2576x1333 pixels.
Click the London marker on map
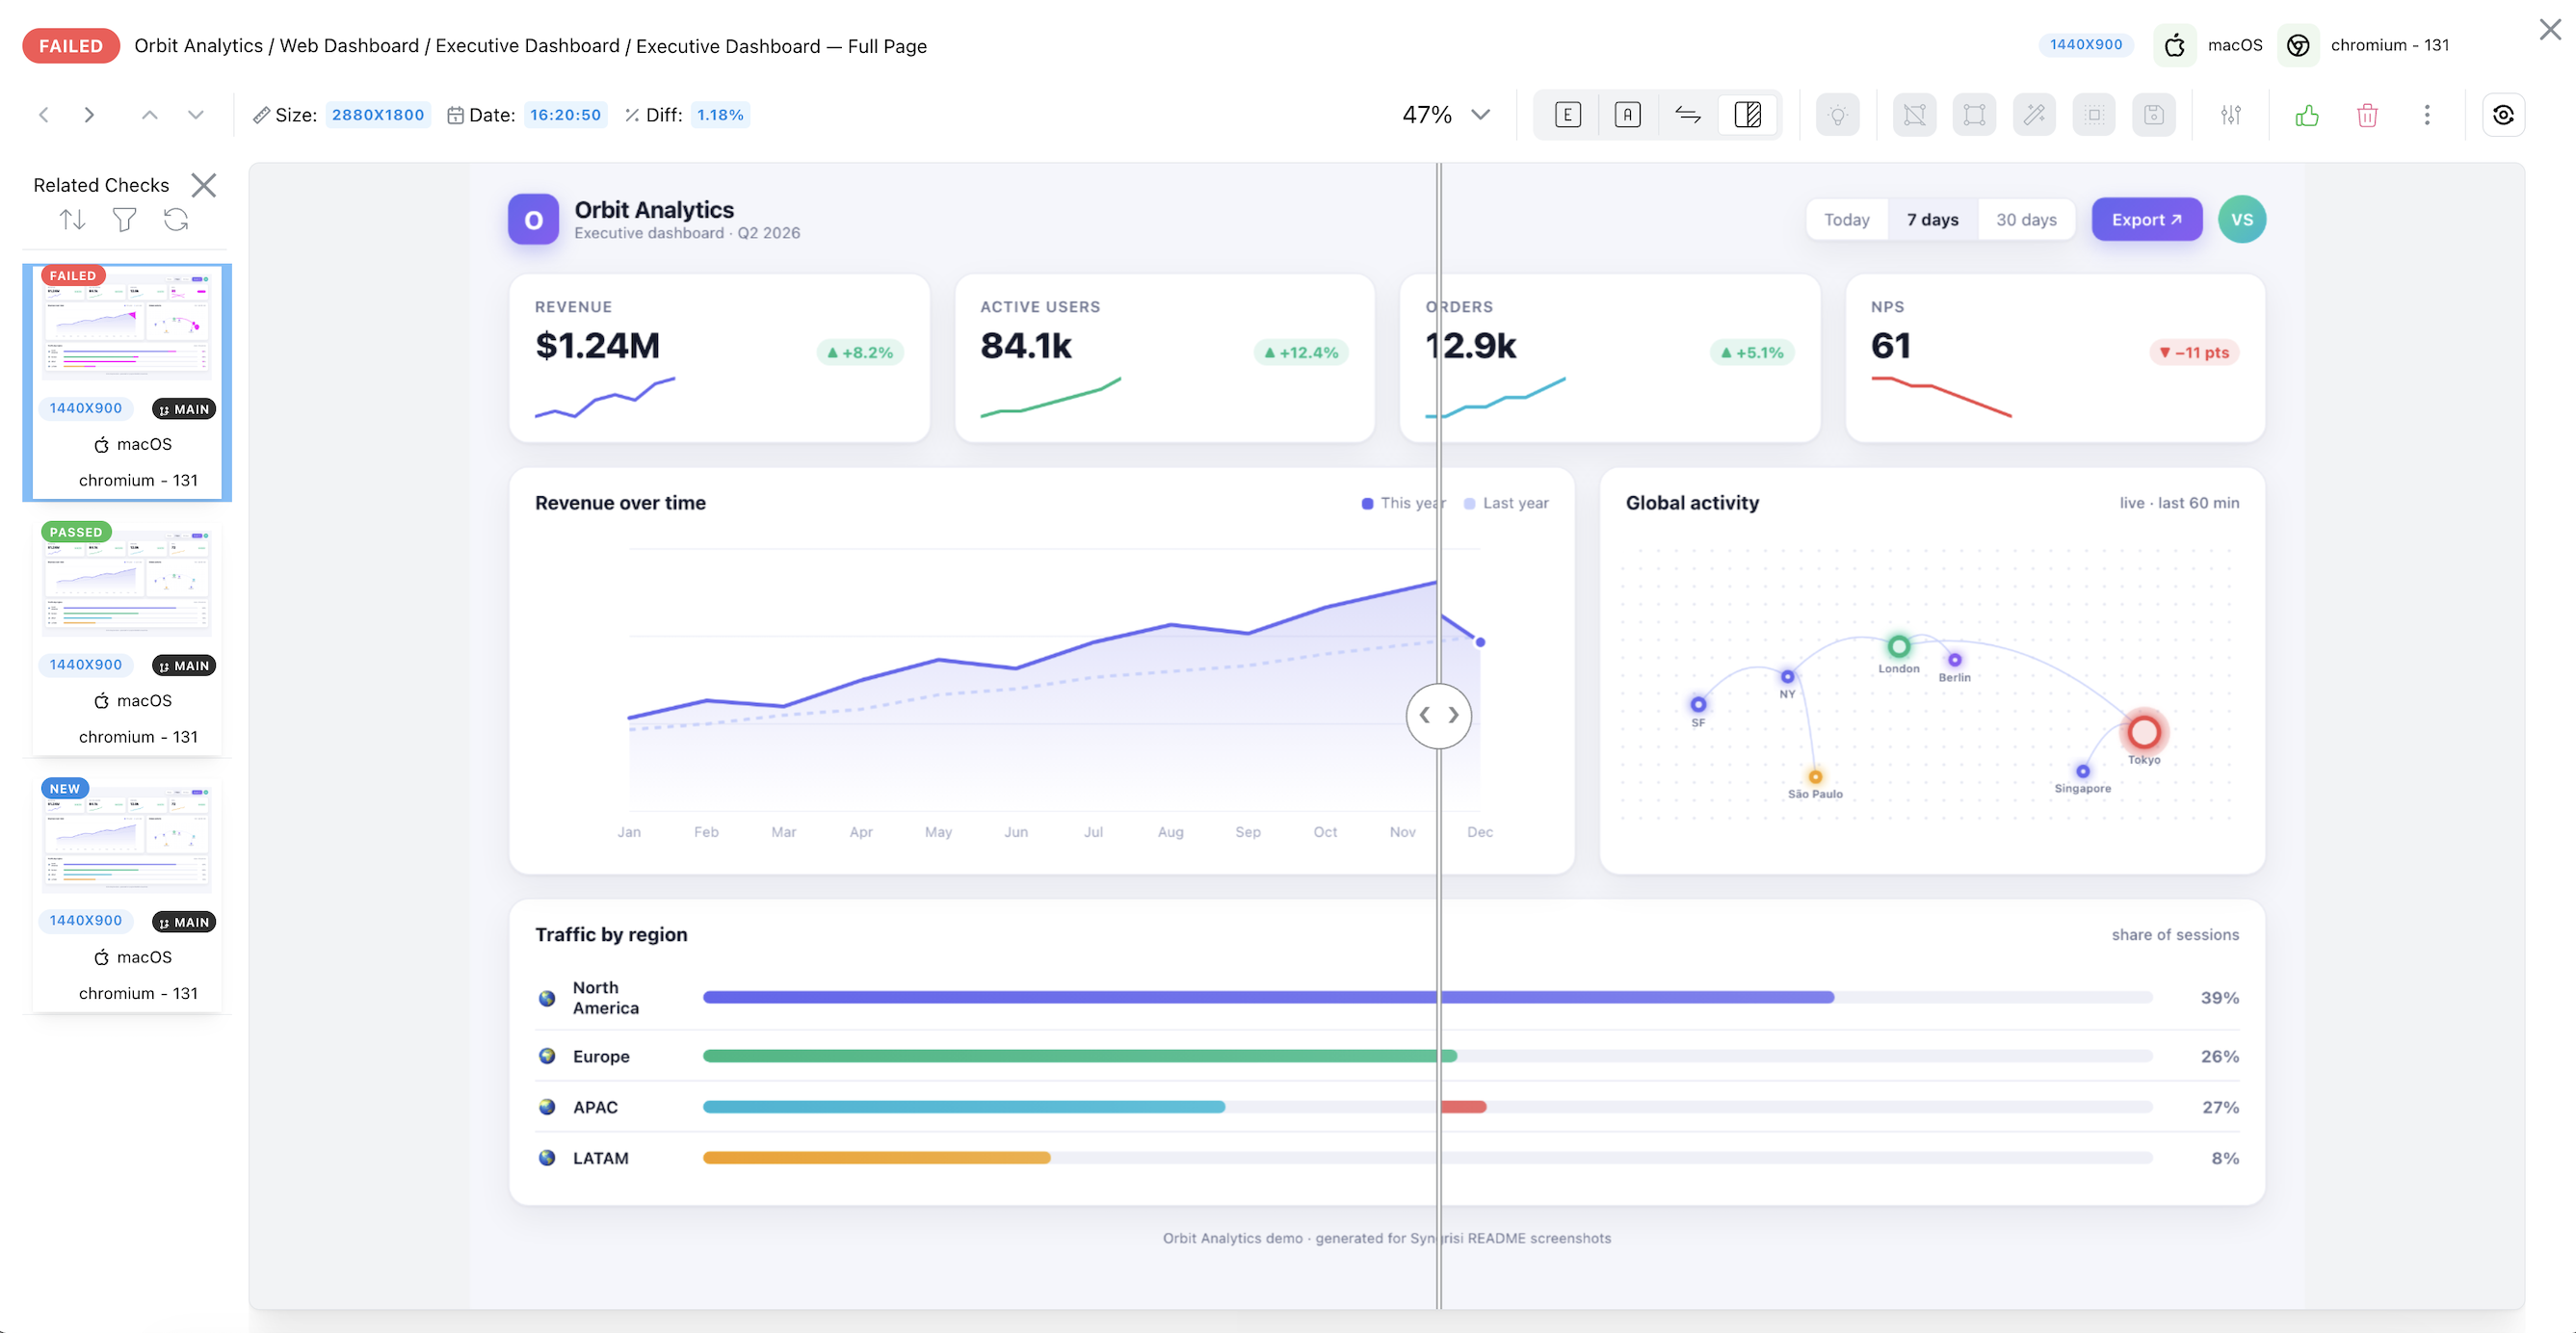tap(1898, 647)
